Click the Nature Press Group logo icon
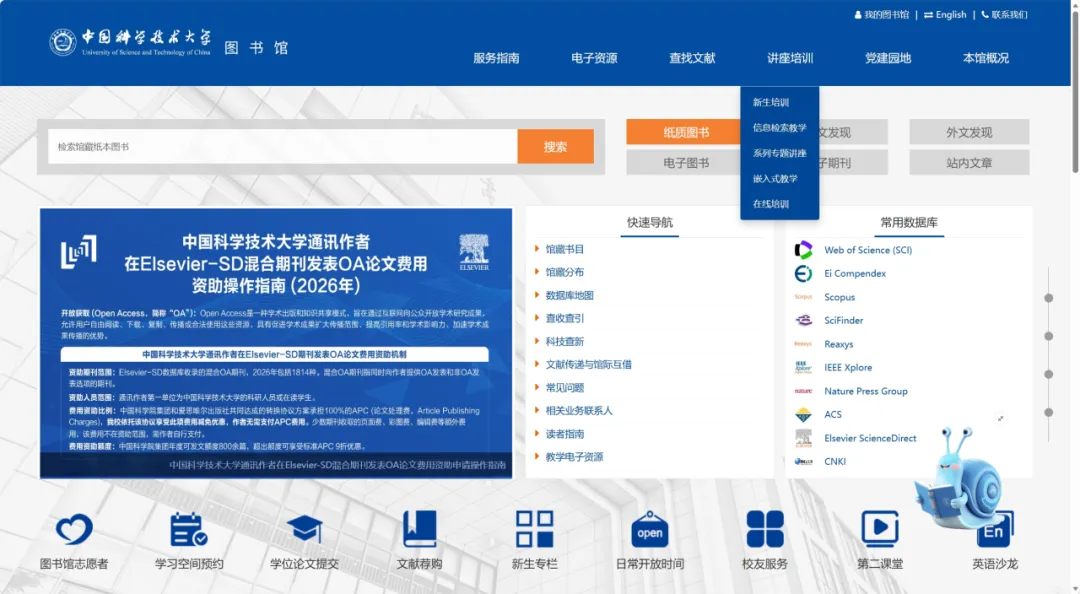Screen dimensions: 1080x594 click(x=803, y=391)
